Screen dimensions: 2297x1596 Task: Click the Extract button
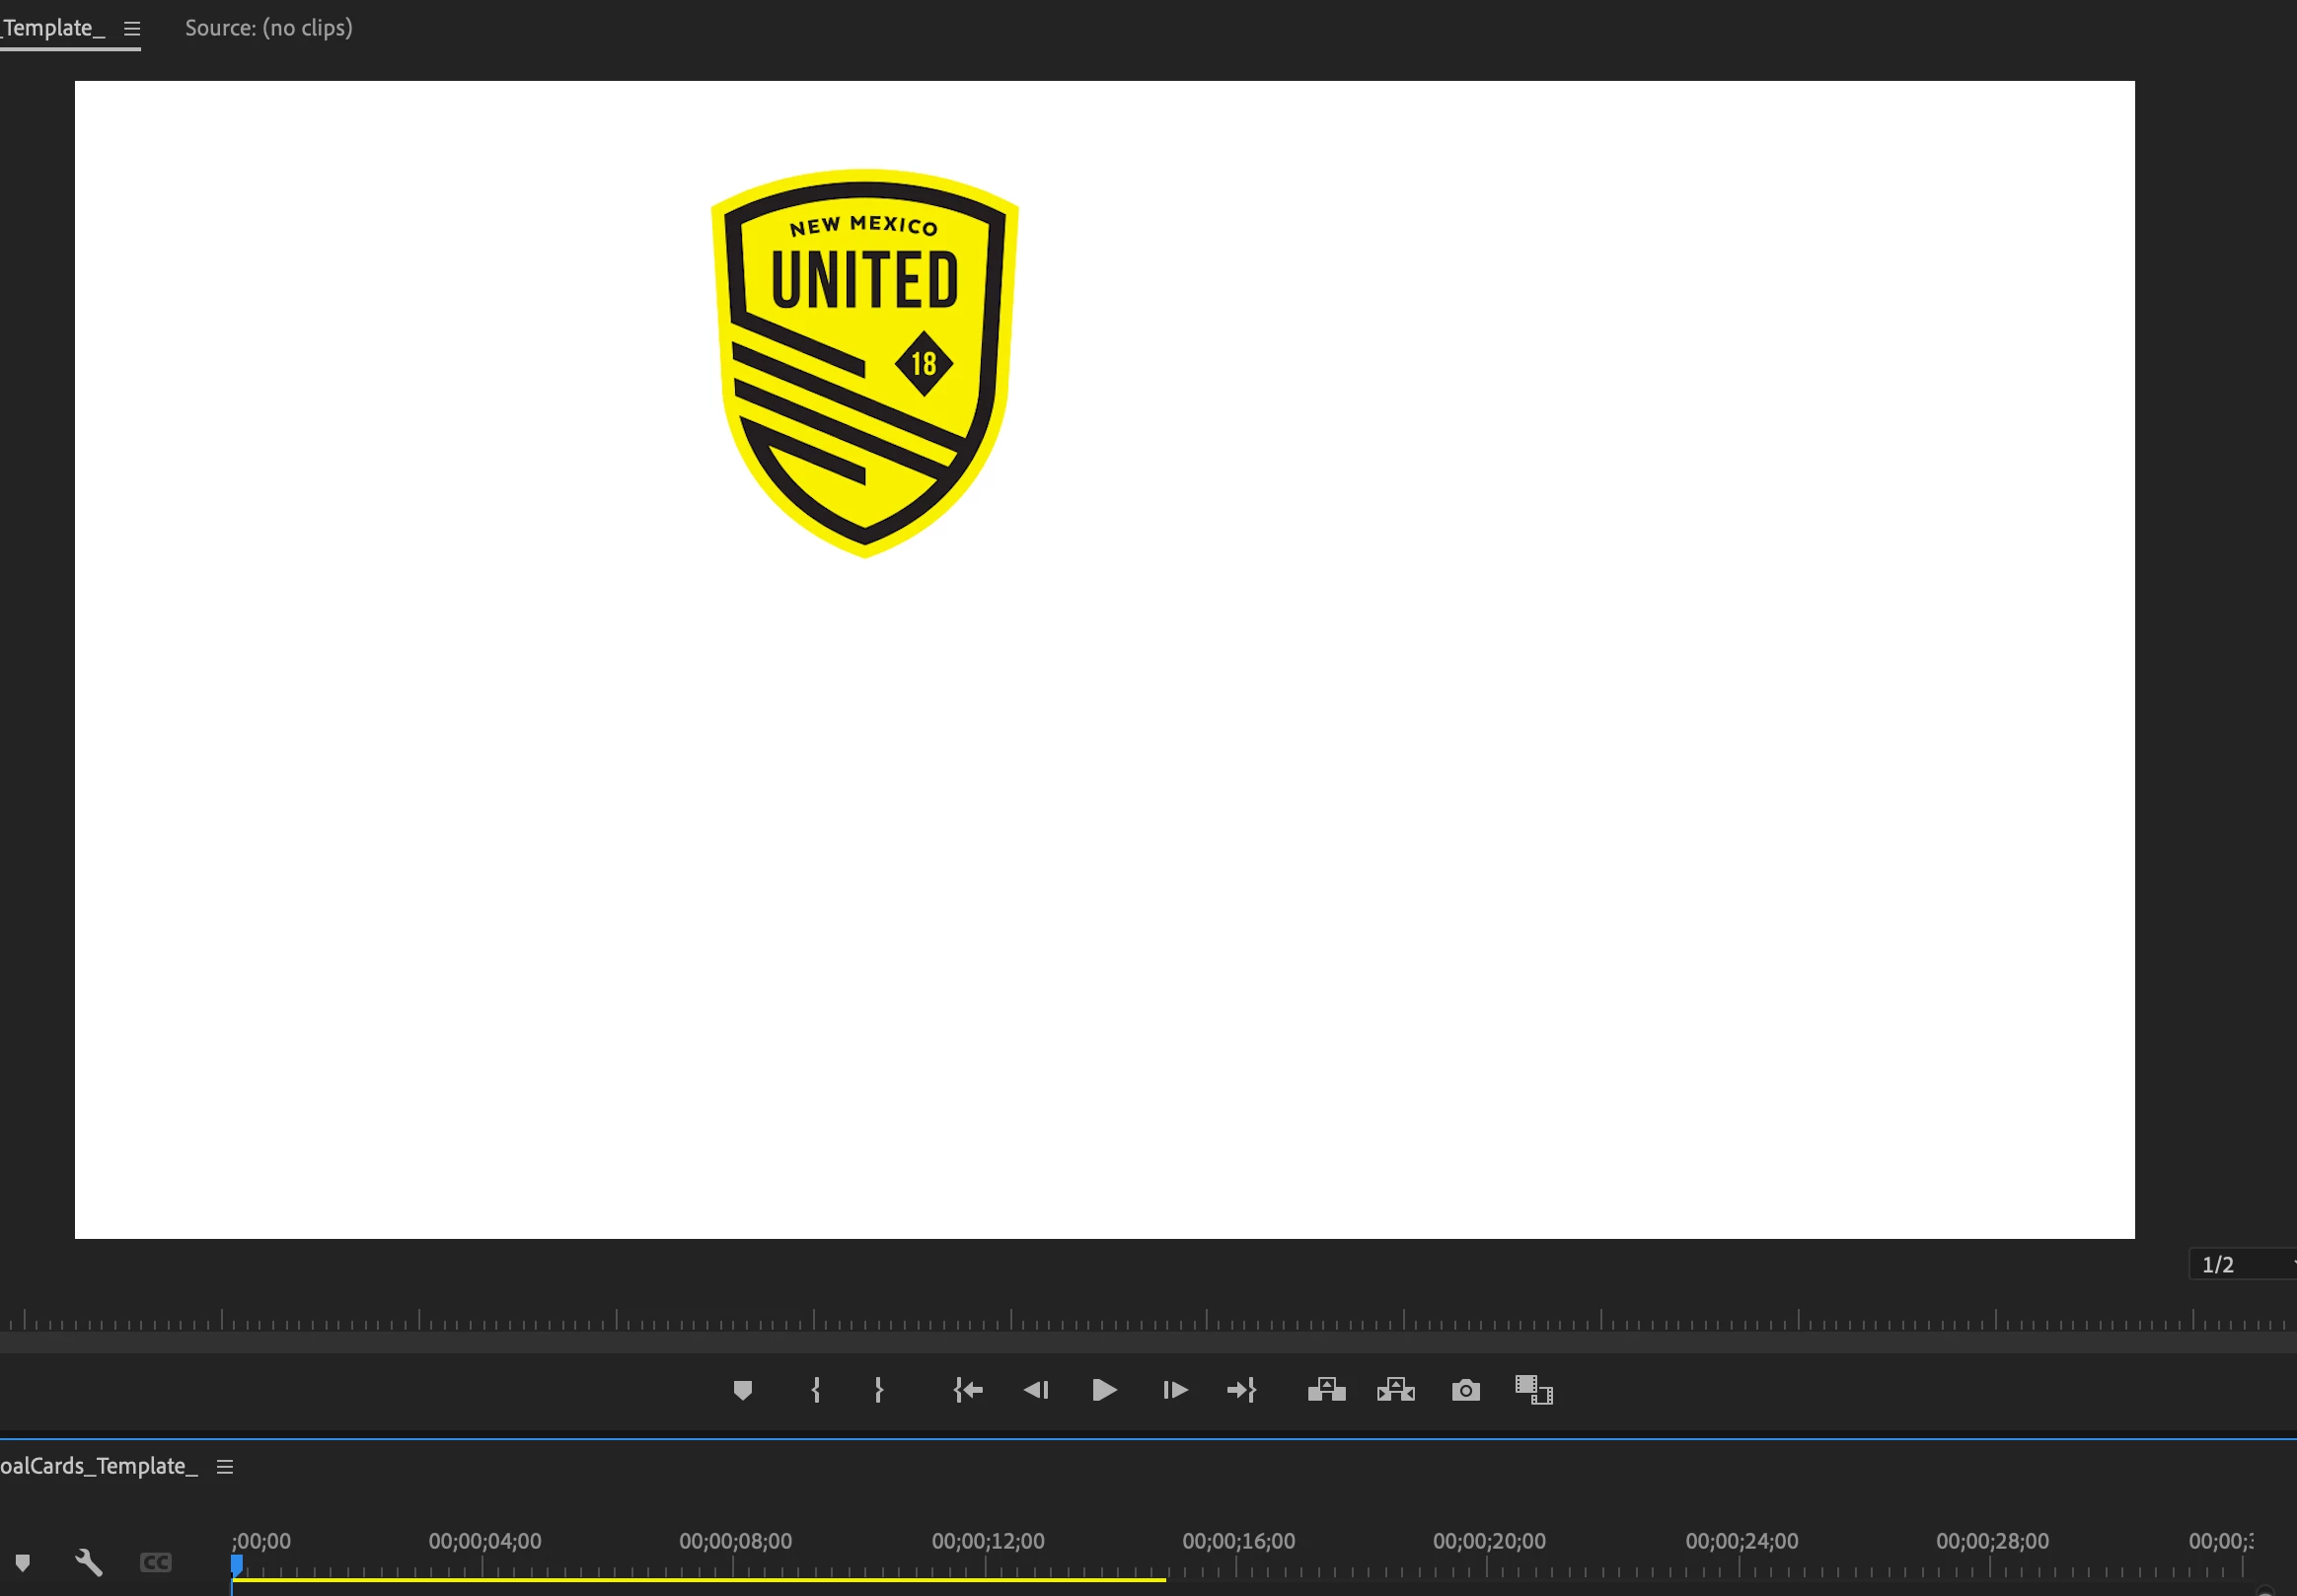click(x=1395, y=1390)
